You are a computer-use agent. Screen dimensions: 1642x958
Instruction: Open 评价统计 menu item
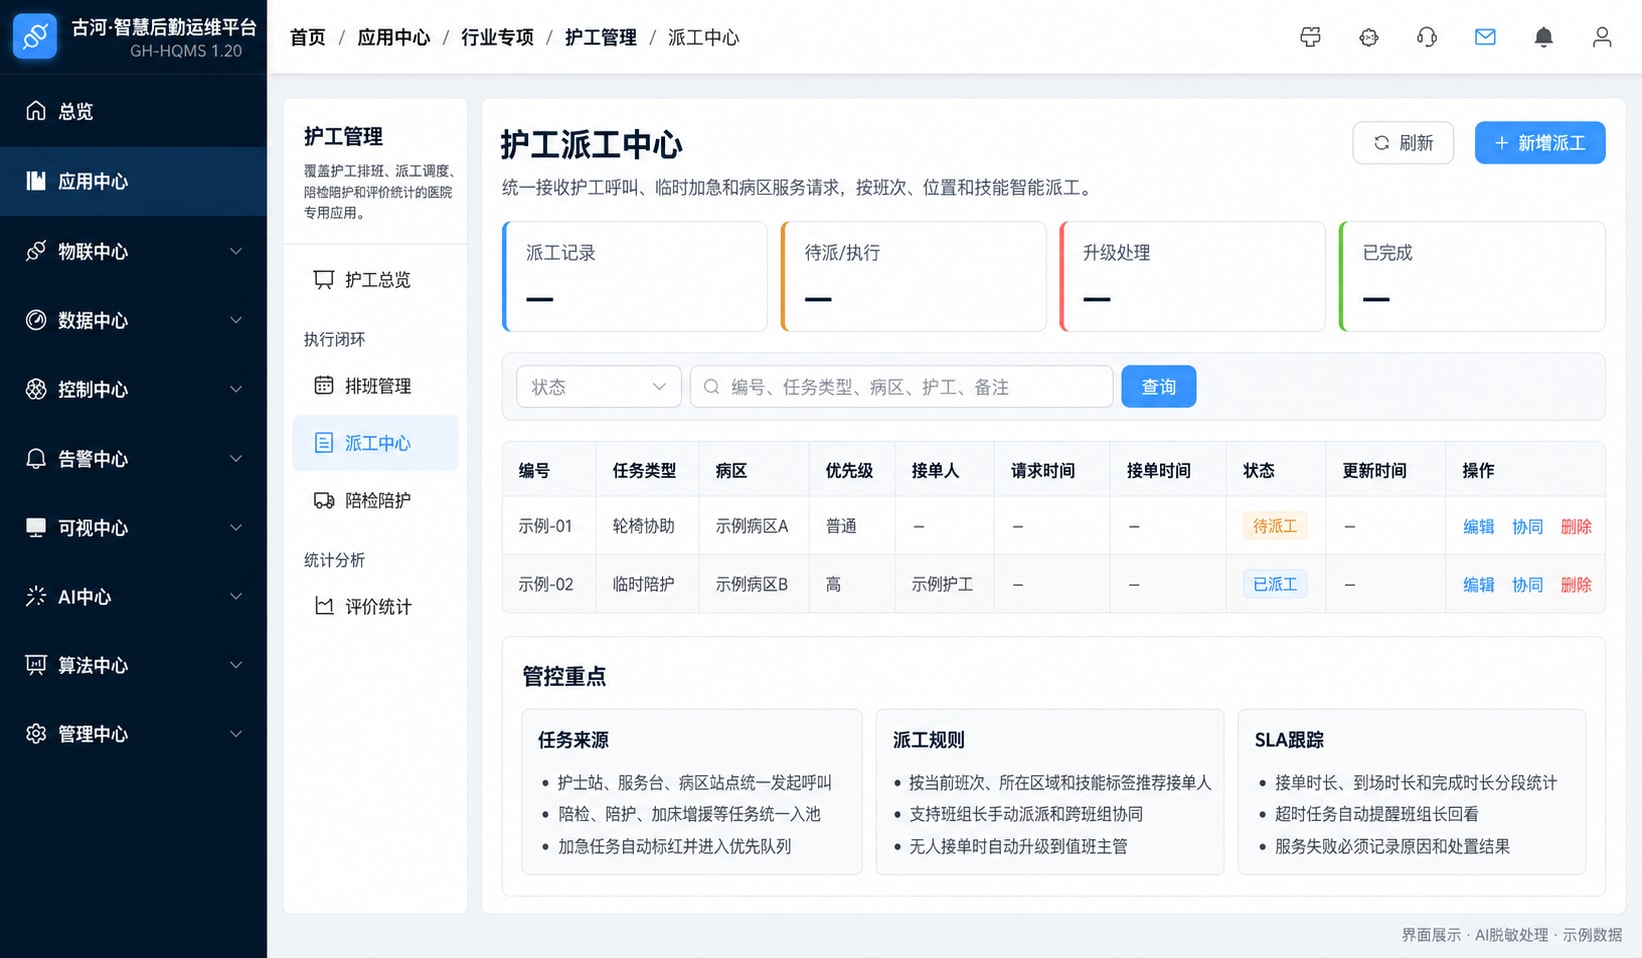(x=375, y=606)
